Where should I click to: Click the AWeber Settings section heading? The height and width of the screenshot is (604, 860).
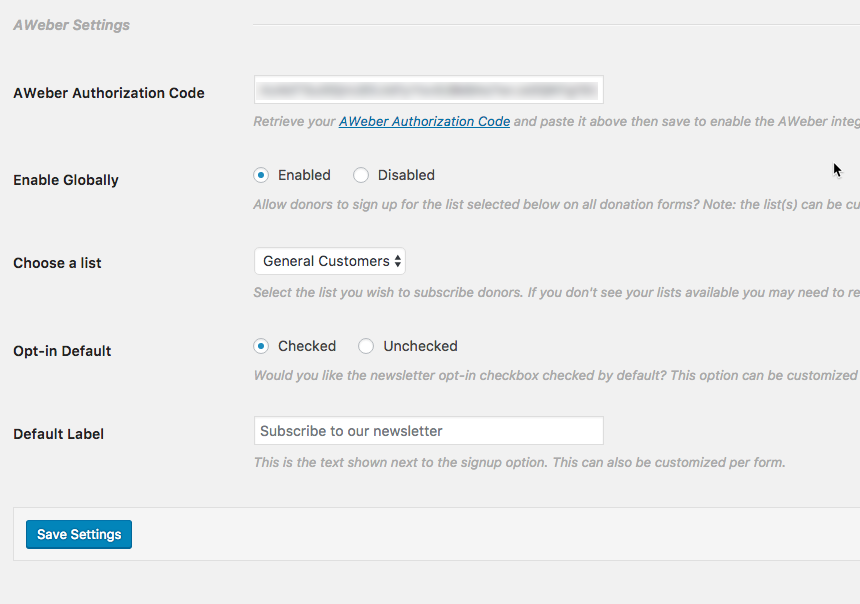point(71,24)
